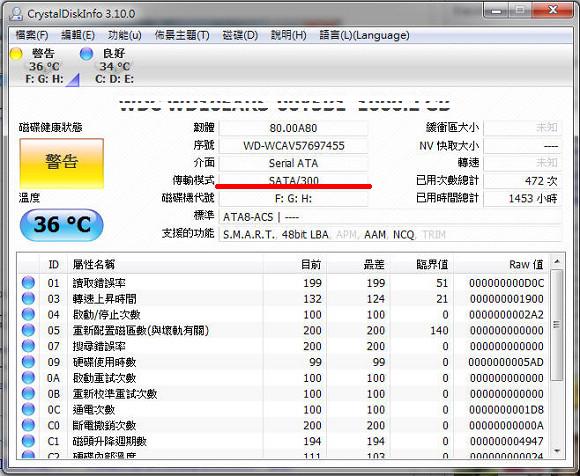Click firmware field showing 80.00A80

point(293,128)
